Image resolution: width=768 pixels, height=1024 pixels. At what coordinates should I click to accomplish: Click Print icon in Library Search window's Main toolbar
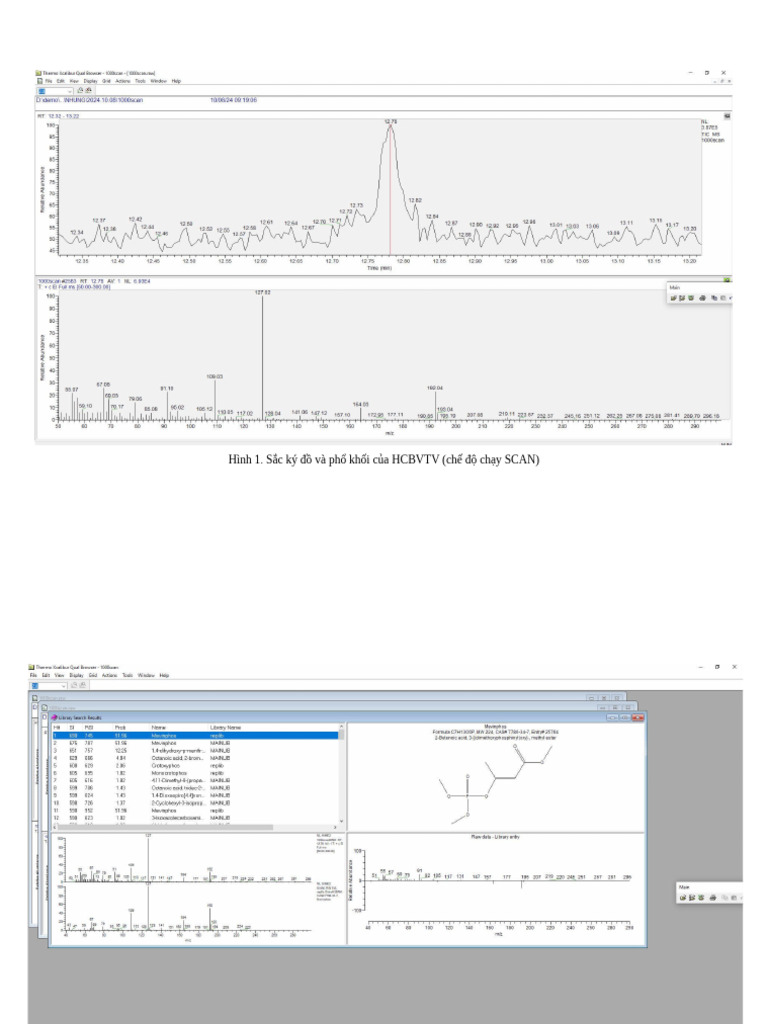click(x=712, y=898)
